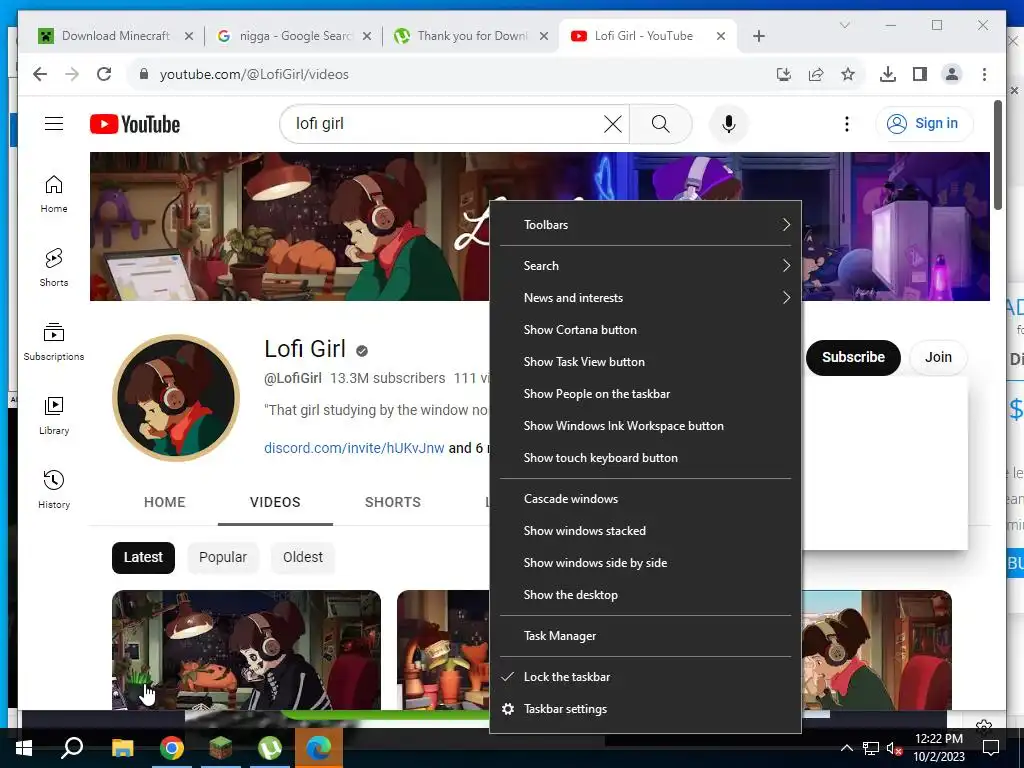Go to Home in YouTube sidebar
Viewport: 1024px width, 768px height.
54,194
